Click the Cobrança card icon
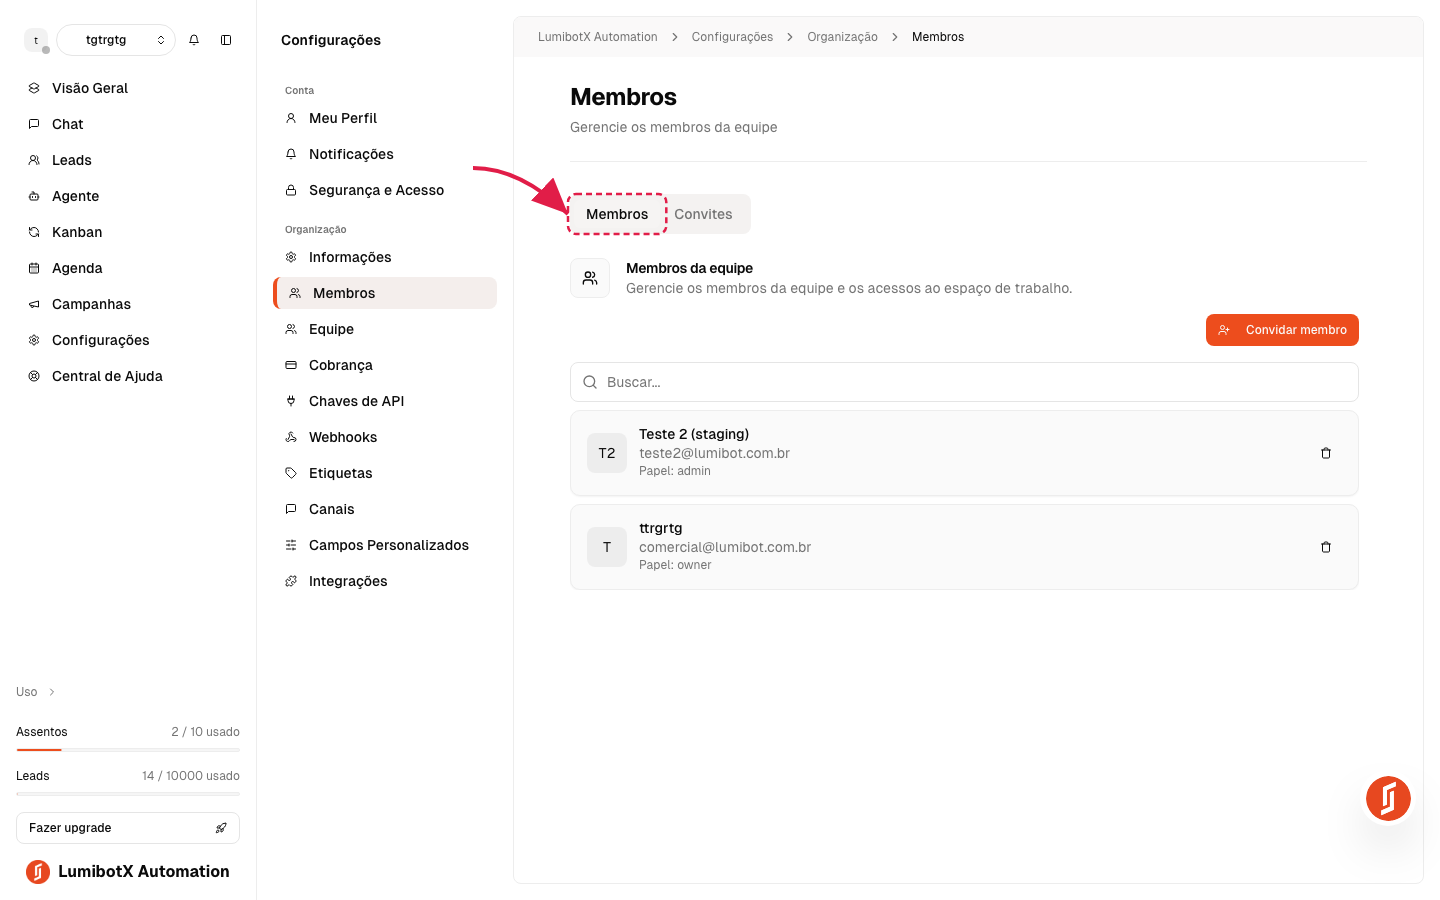The height and width of the screenshot is (900, 1440). (291, 365)
